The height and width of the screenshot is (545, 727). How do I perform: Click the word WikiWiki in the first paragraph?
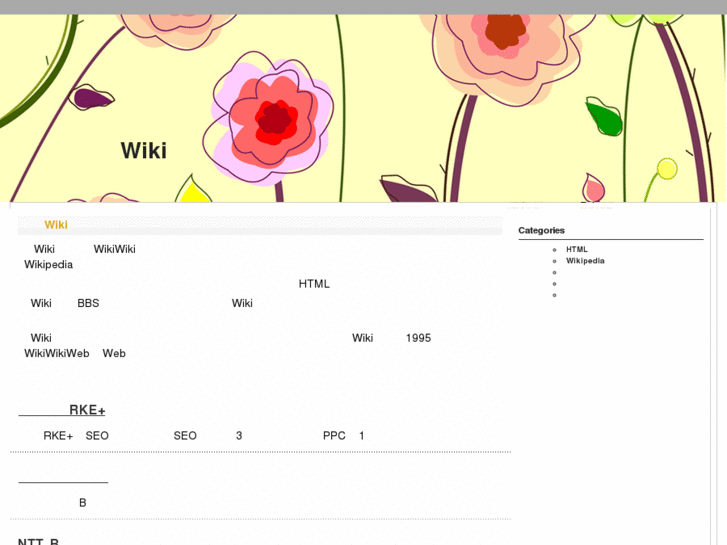pos(115,250)
